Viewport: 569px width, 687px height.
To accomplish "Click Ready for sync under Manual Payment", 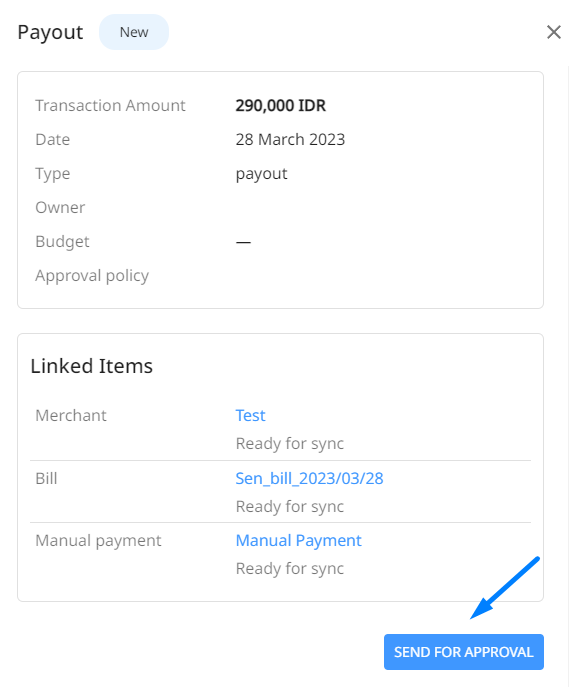I will tap(290, 569).
